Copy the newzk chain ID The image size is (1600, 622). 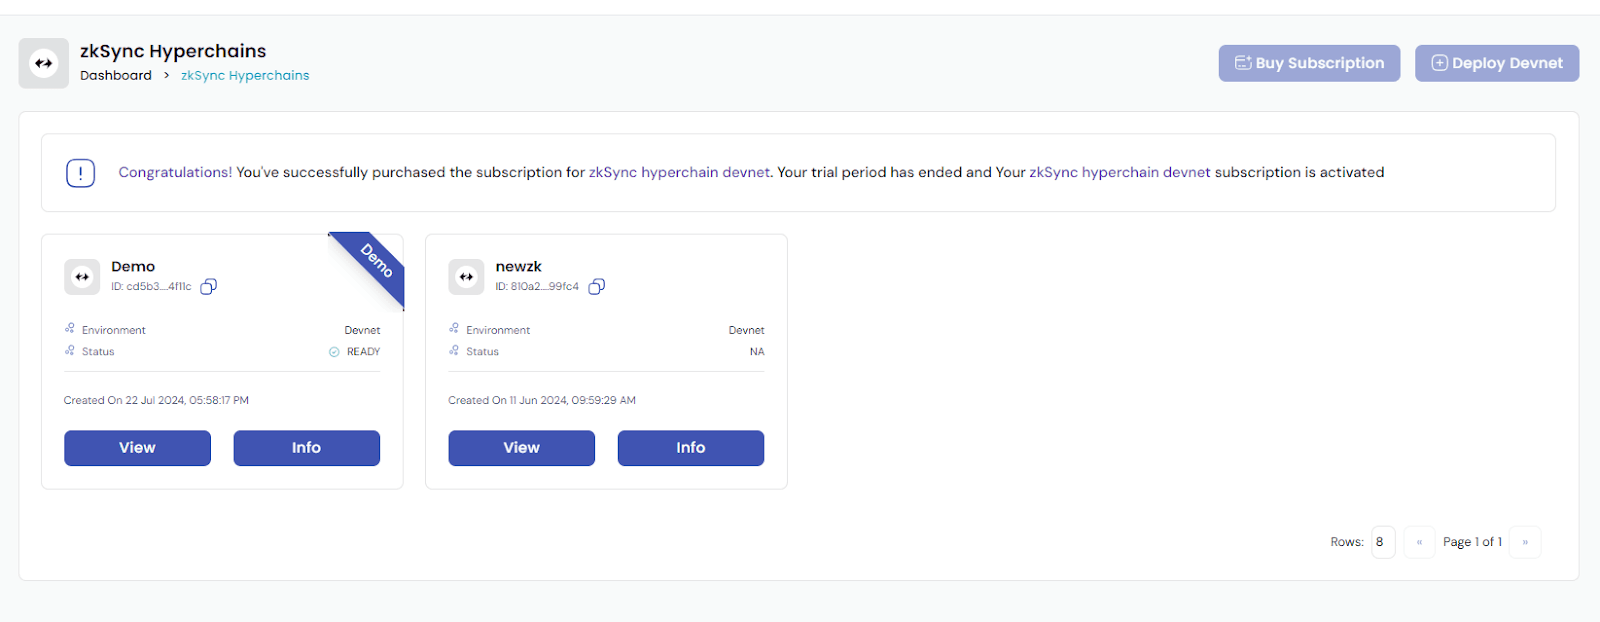click(596, 287)
